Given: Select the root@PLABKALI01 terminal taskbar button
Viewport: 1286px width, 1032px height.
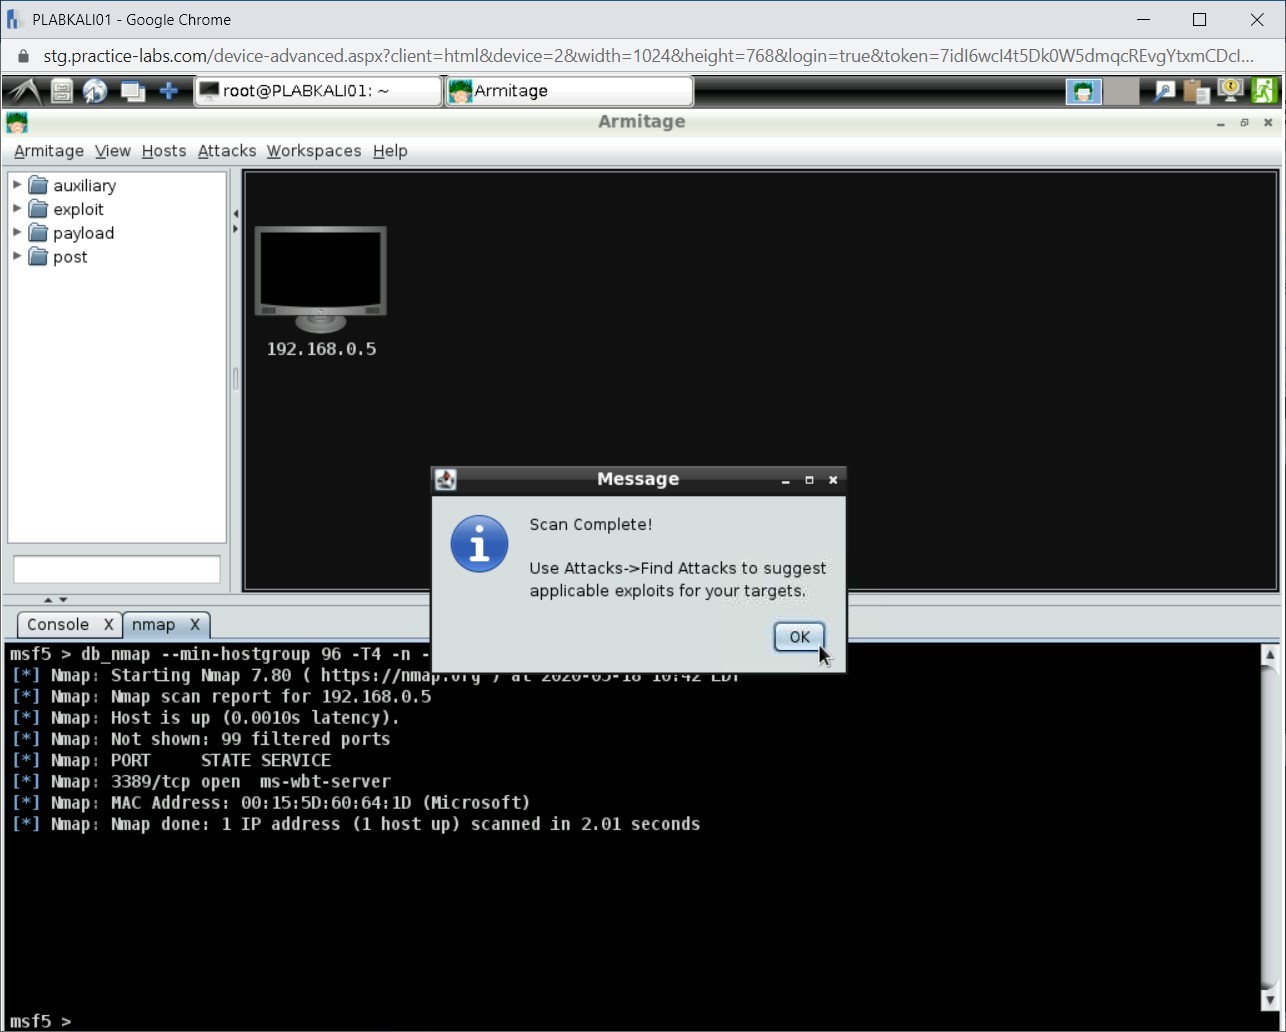Looking at the screenshot, I should coord(317,90).
